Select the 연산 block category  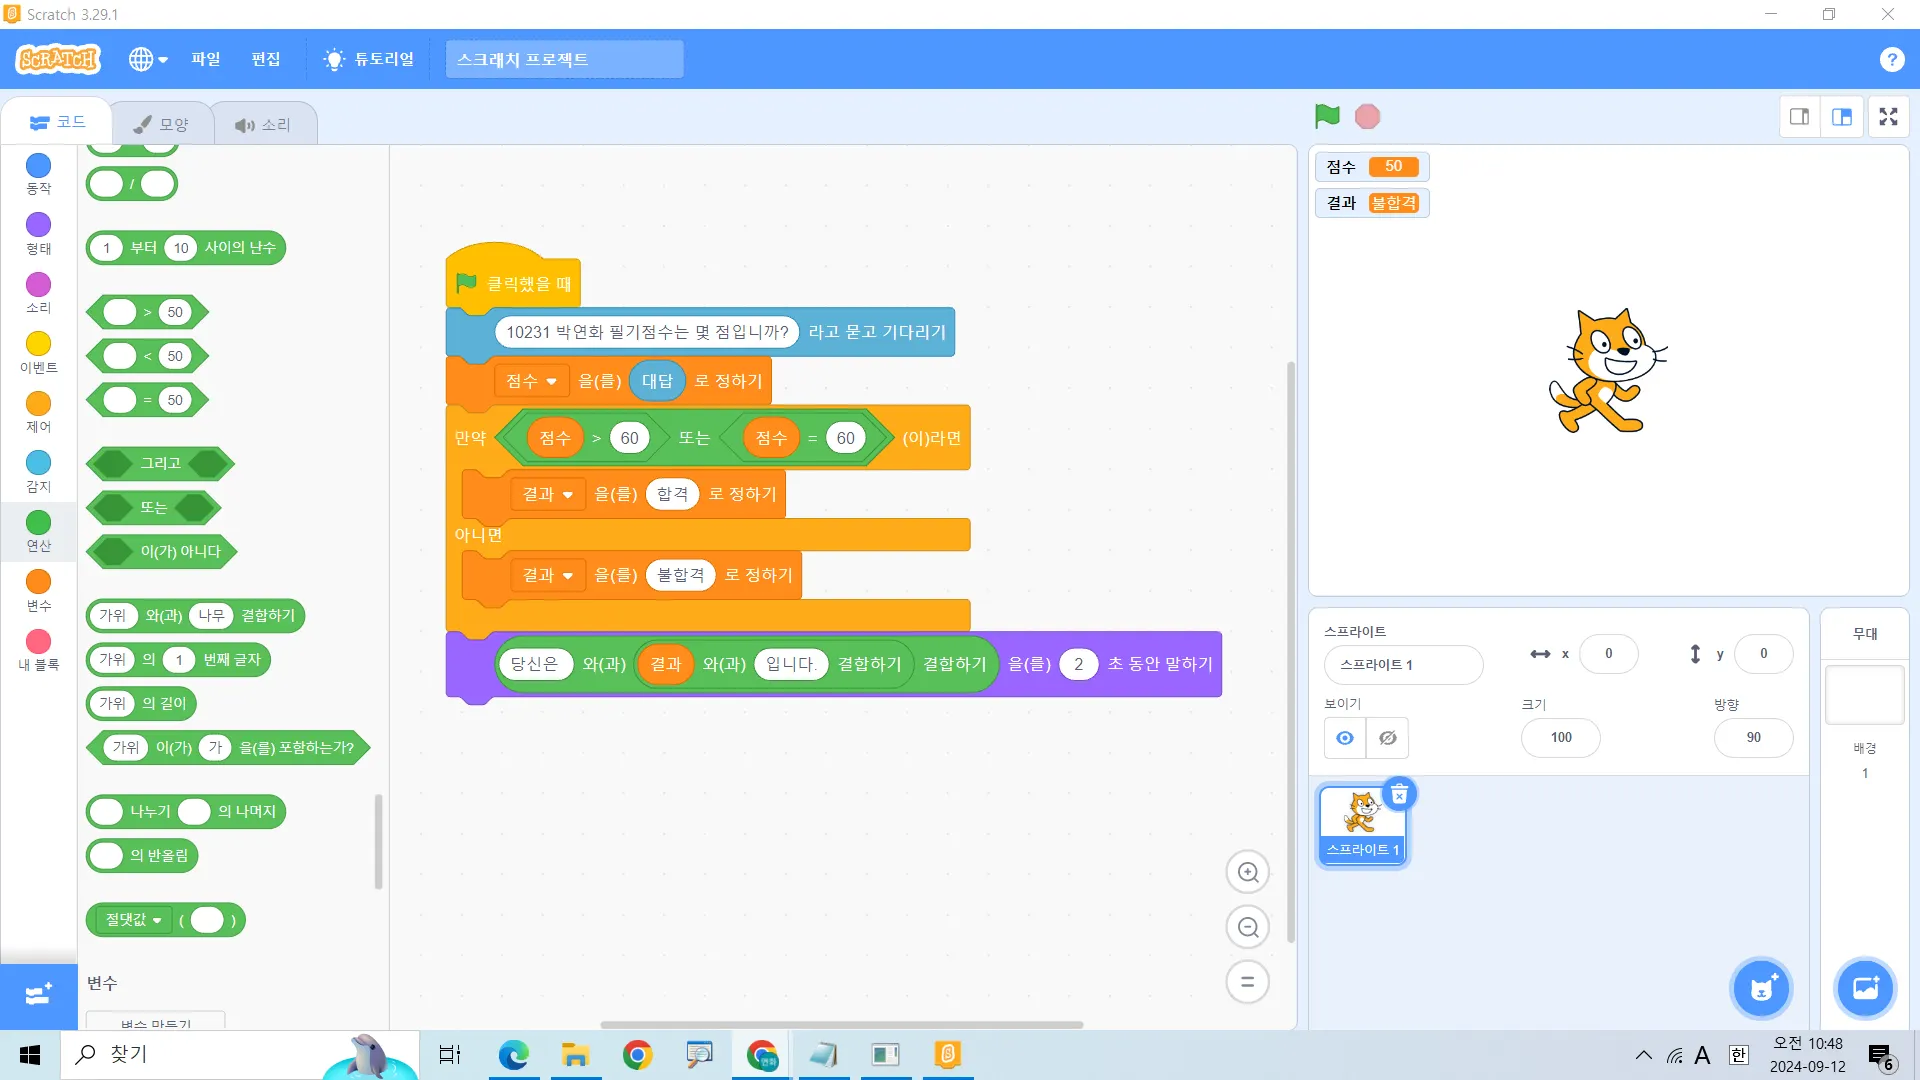(x=38, y=530)
